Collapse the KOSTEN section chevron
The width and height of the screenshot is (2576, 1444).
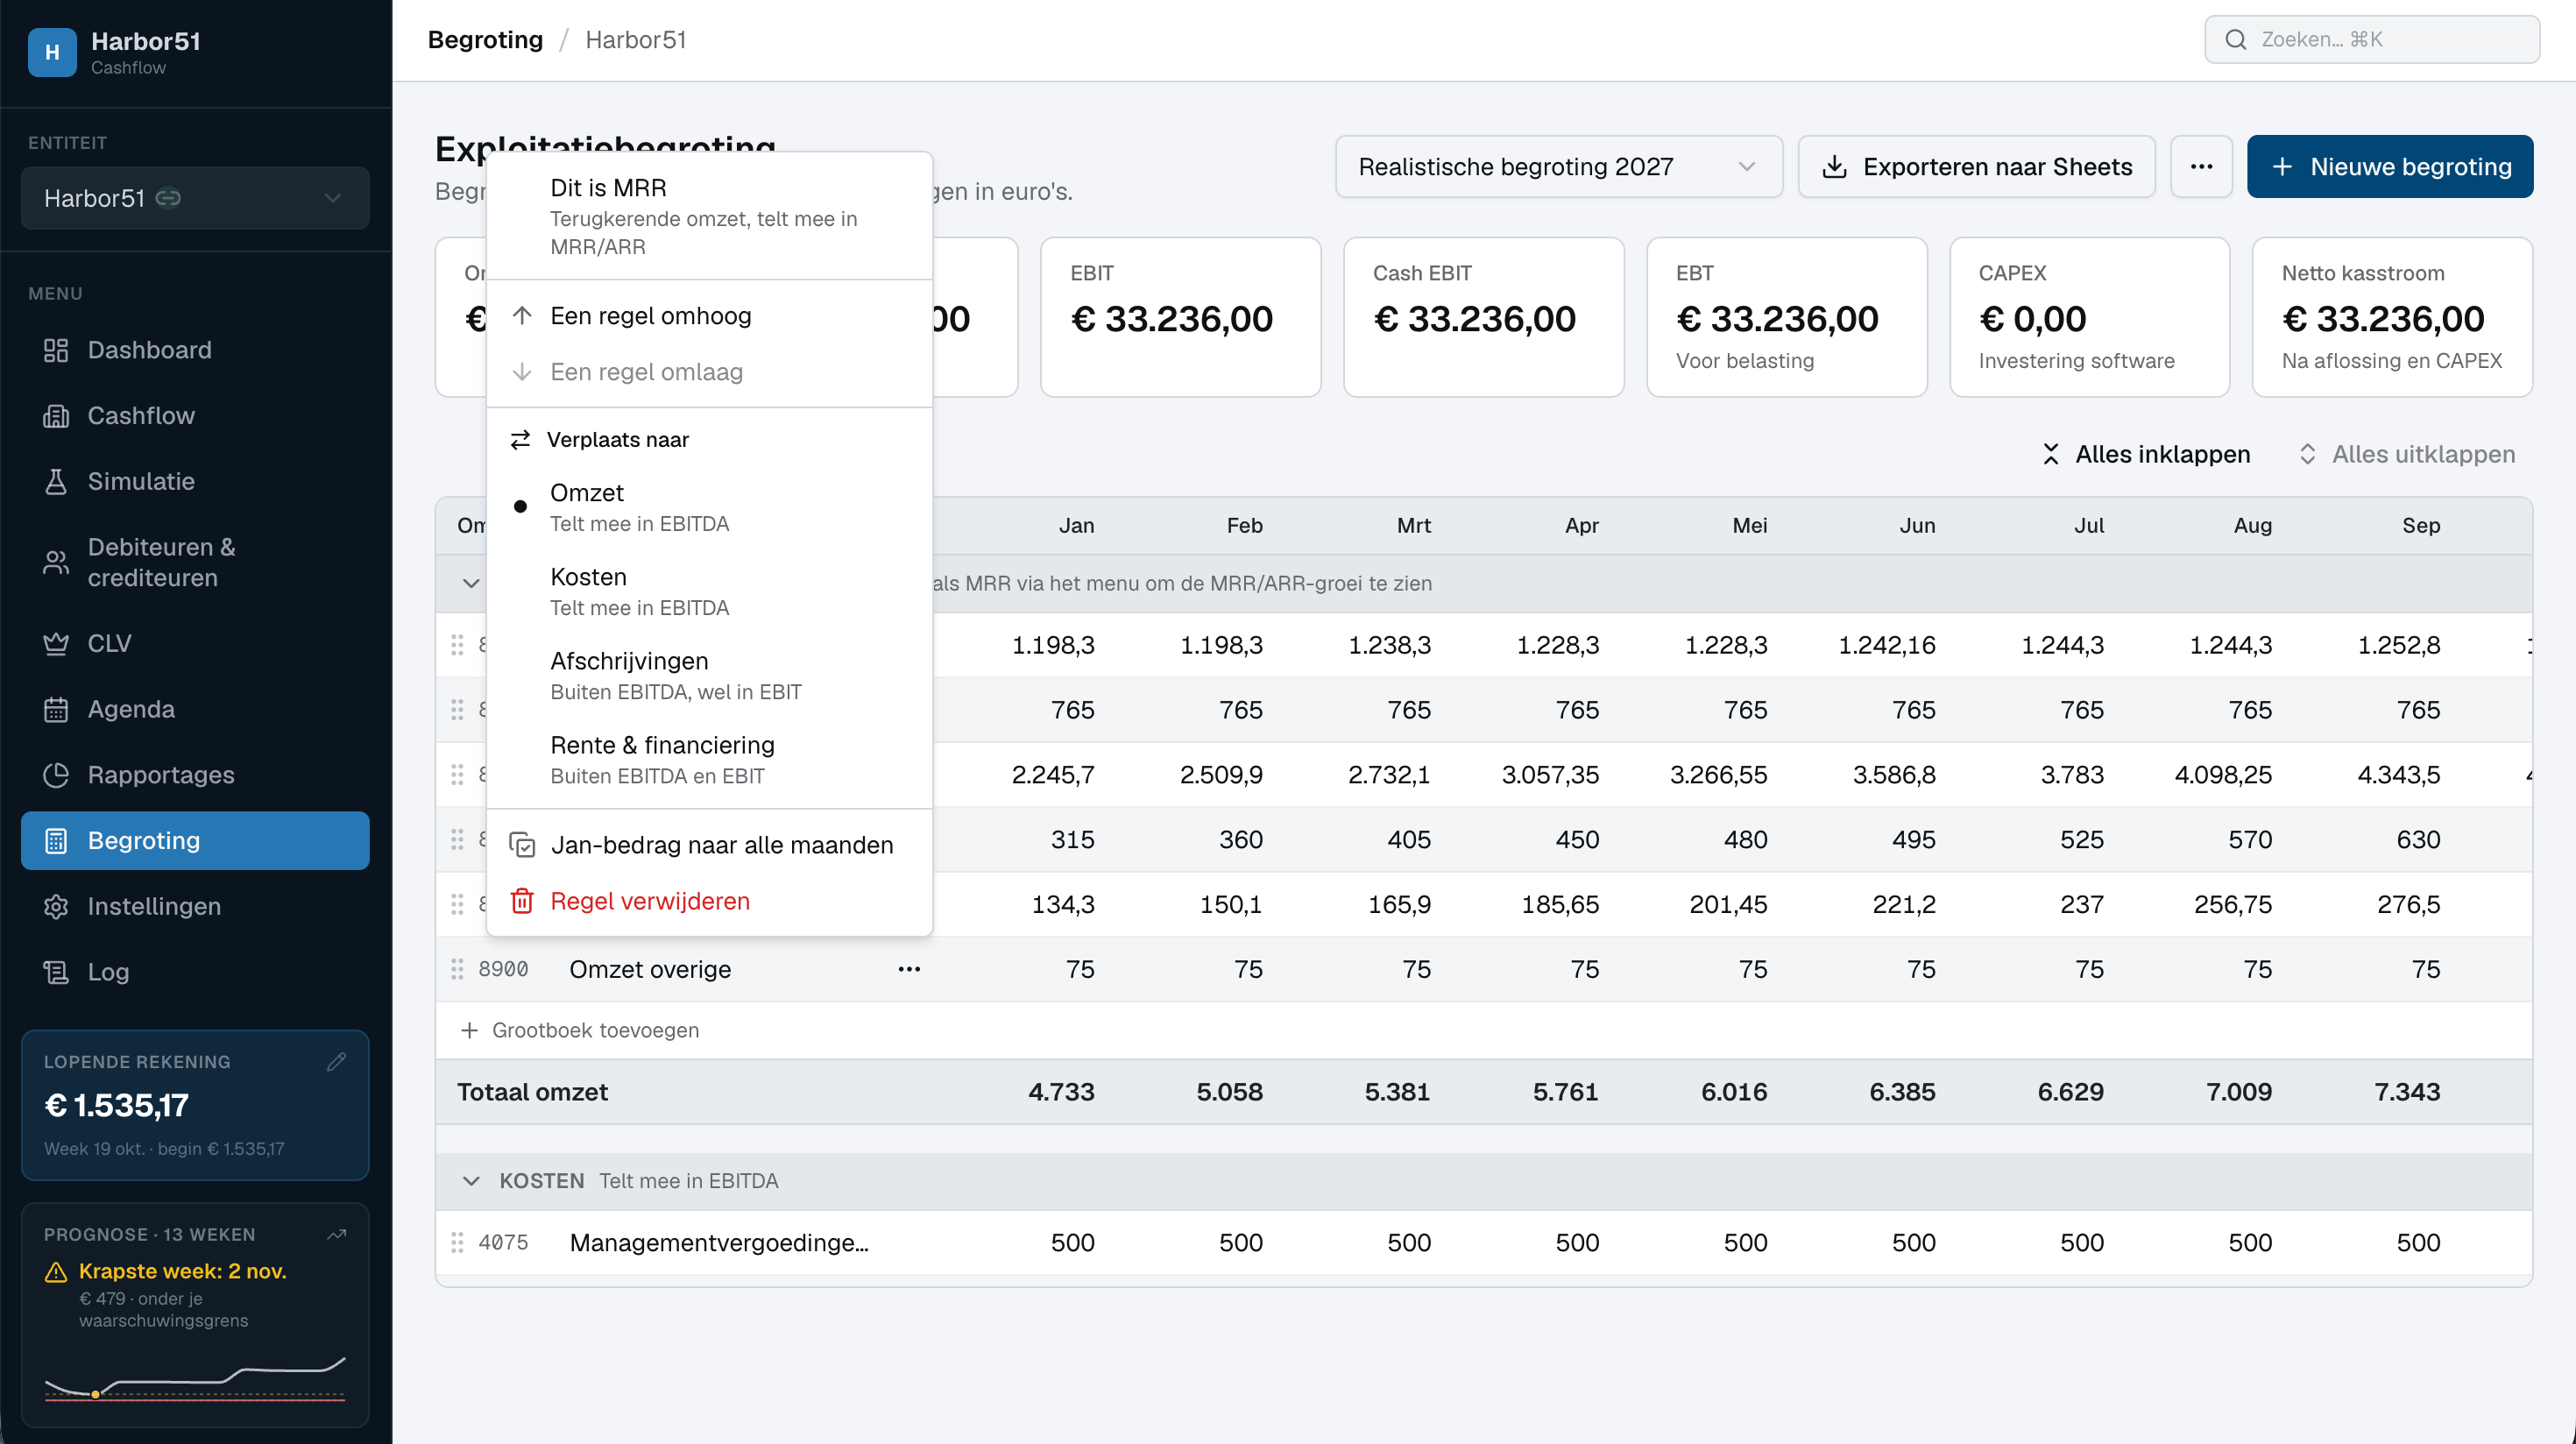click(471, 1181)
